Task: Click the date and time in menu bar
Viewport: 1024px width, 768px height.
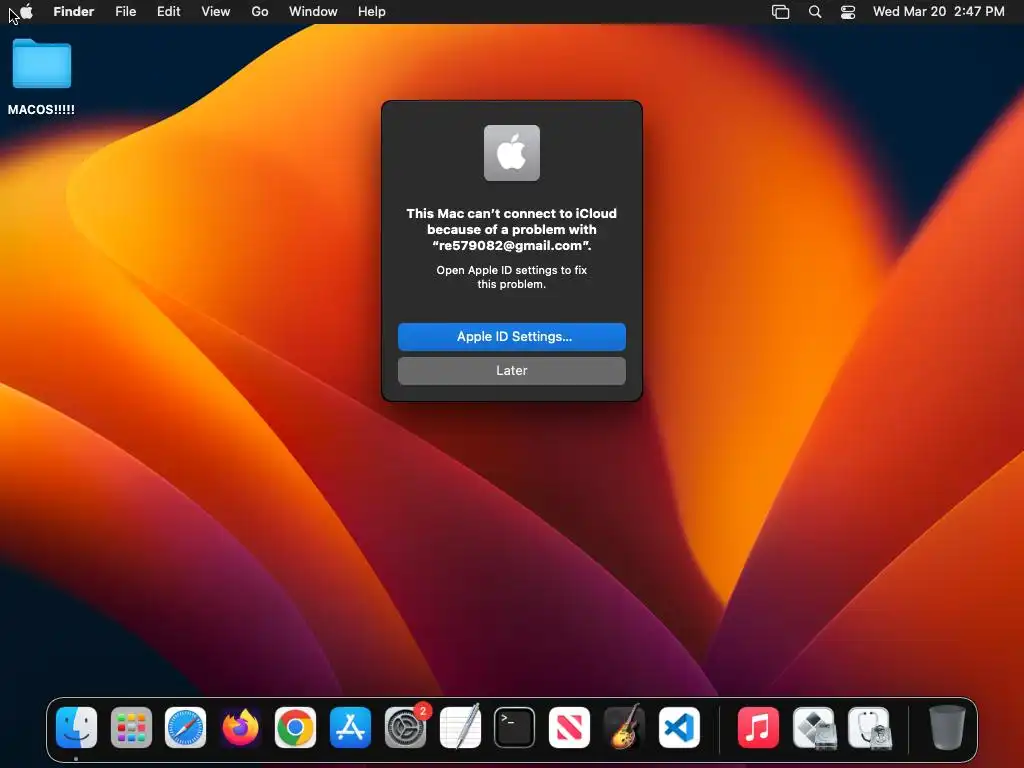Action: click(x=938, y=12)
